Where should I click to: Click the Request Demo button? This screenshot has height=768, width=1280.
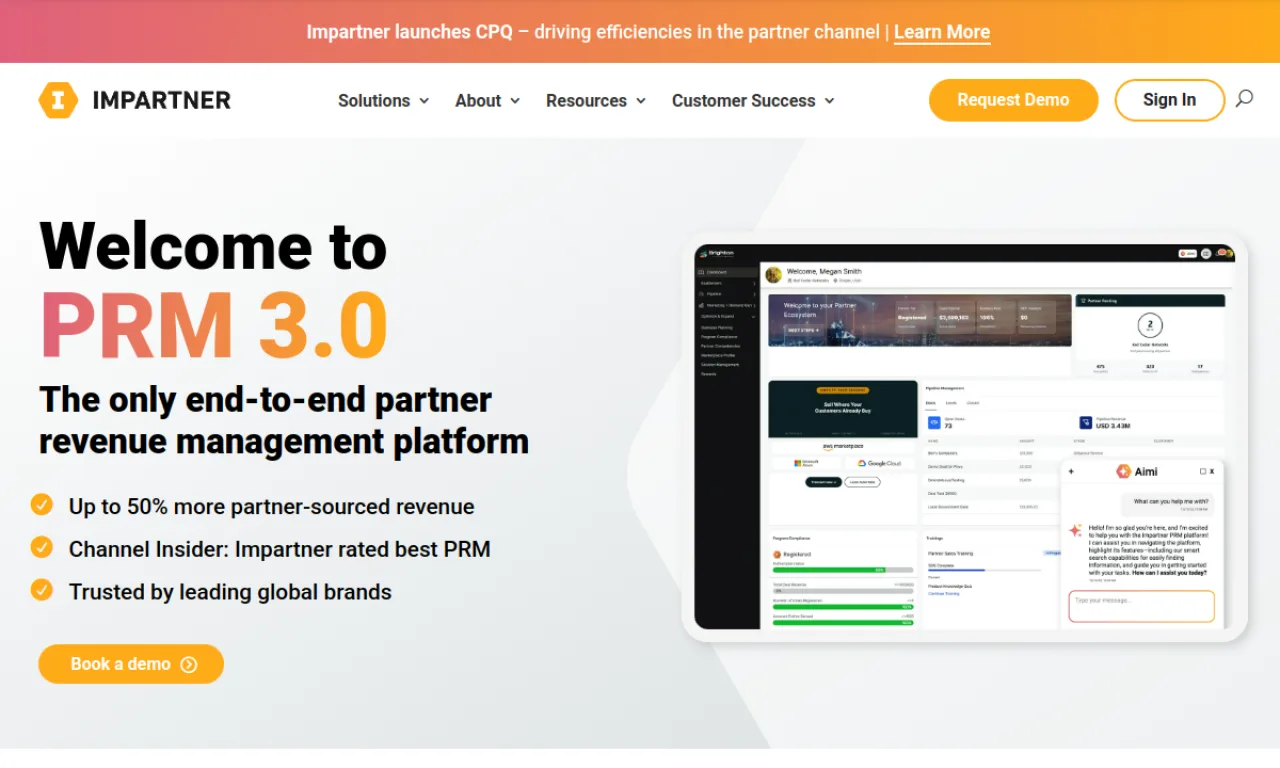point(1013,100)
